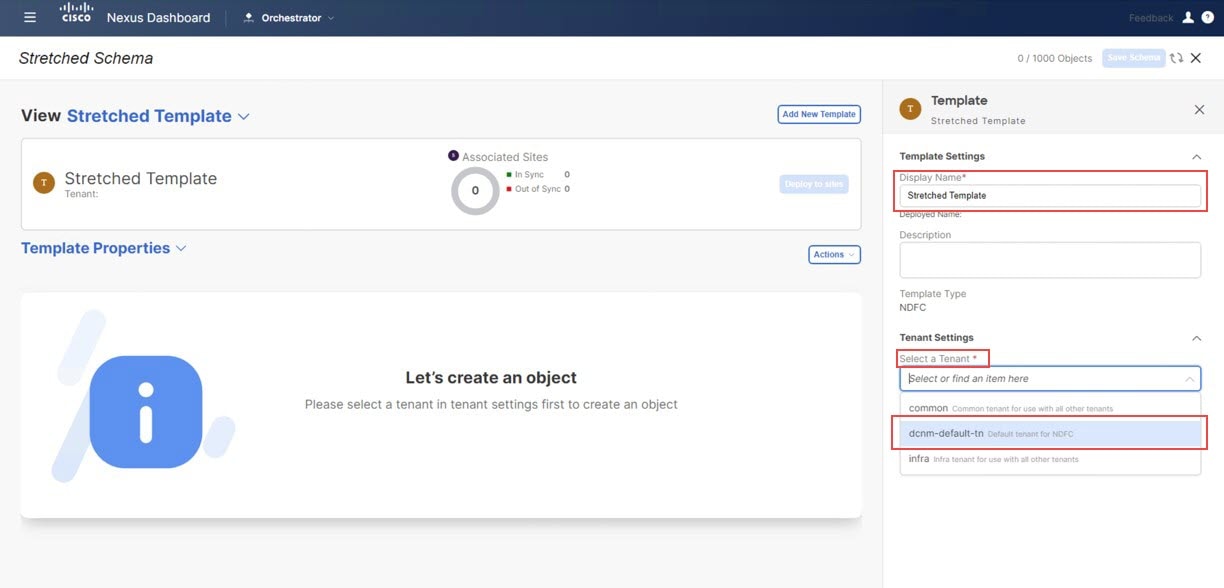Click the Display Name input field

tap(1050, 195)
